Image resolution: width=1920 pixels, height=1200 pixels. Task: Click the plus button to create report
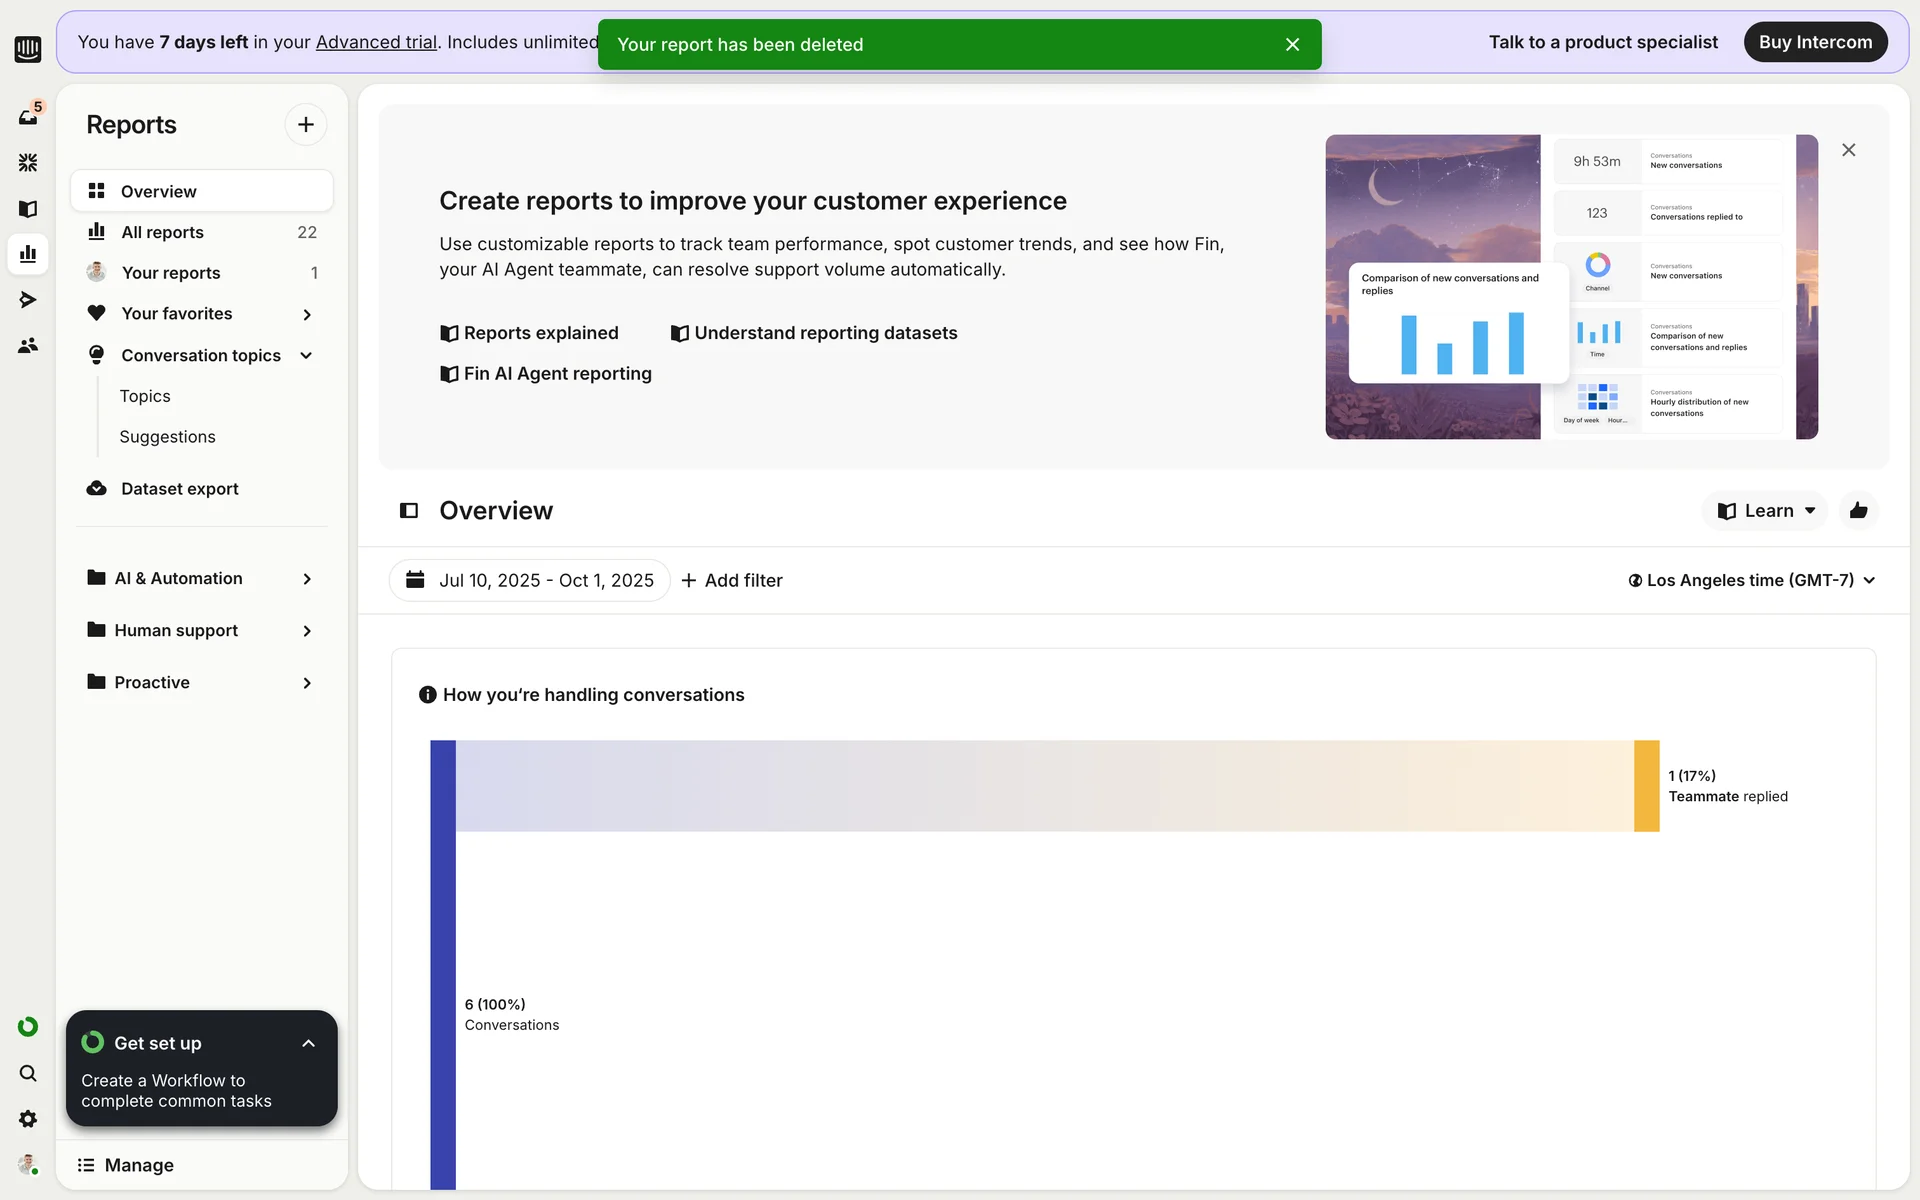305,124
